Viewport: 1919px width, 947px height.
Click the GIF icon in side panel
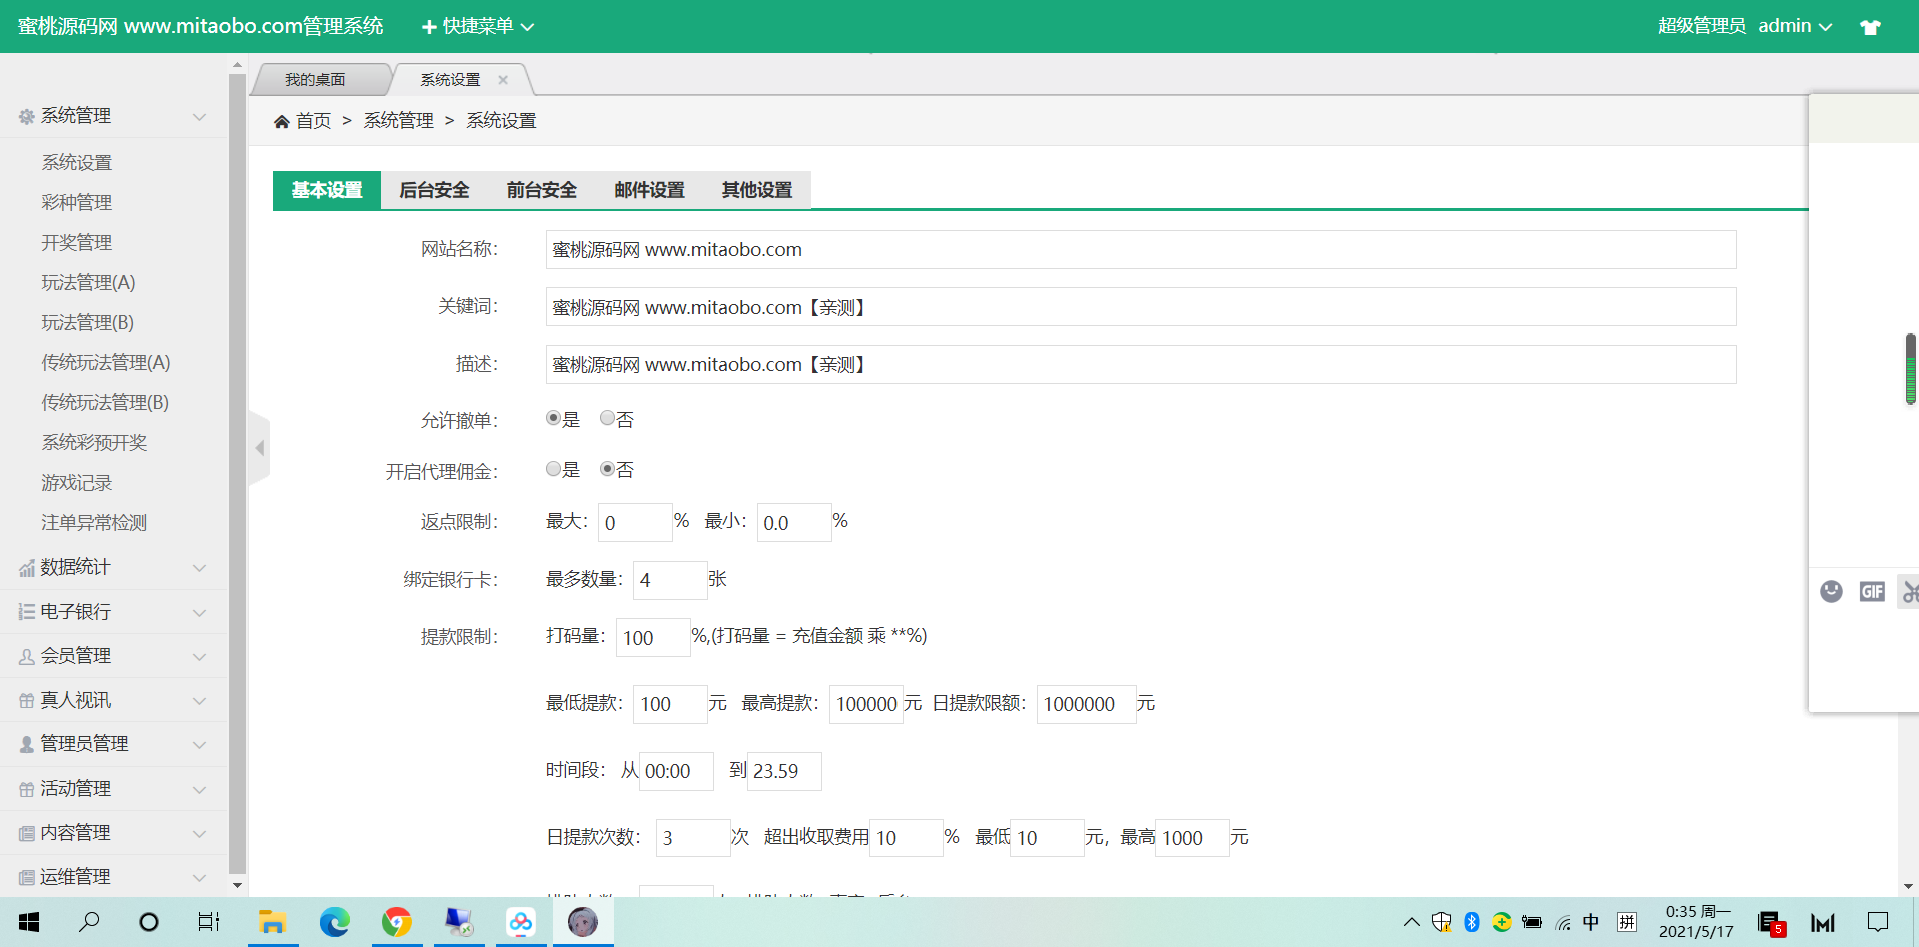1872,592
